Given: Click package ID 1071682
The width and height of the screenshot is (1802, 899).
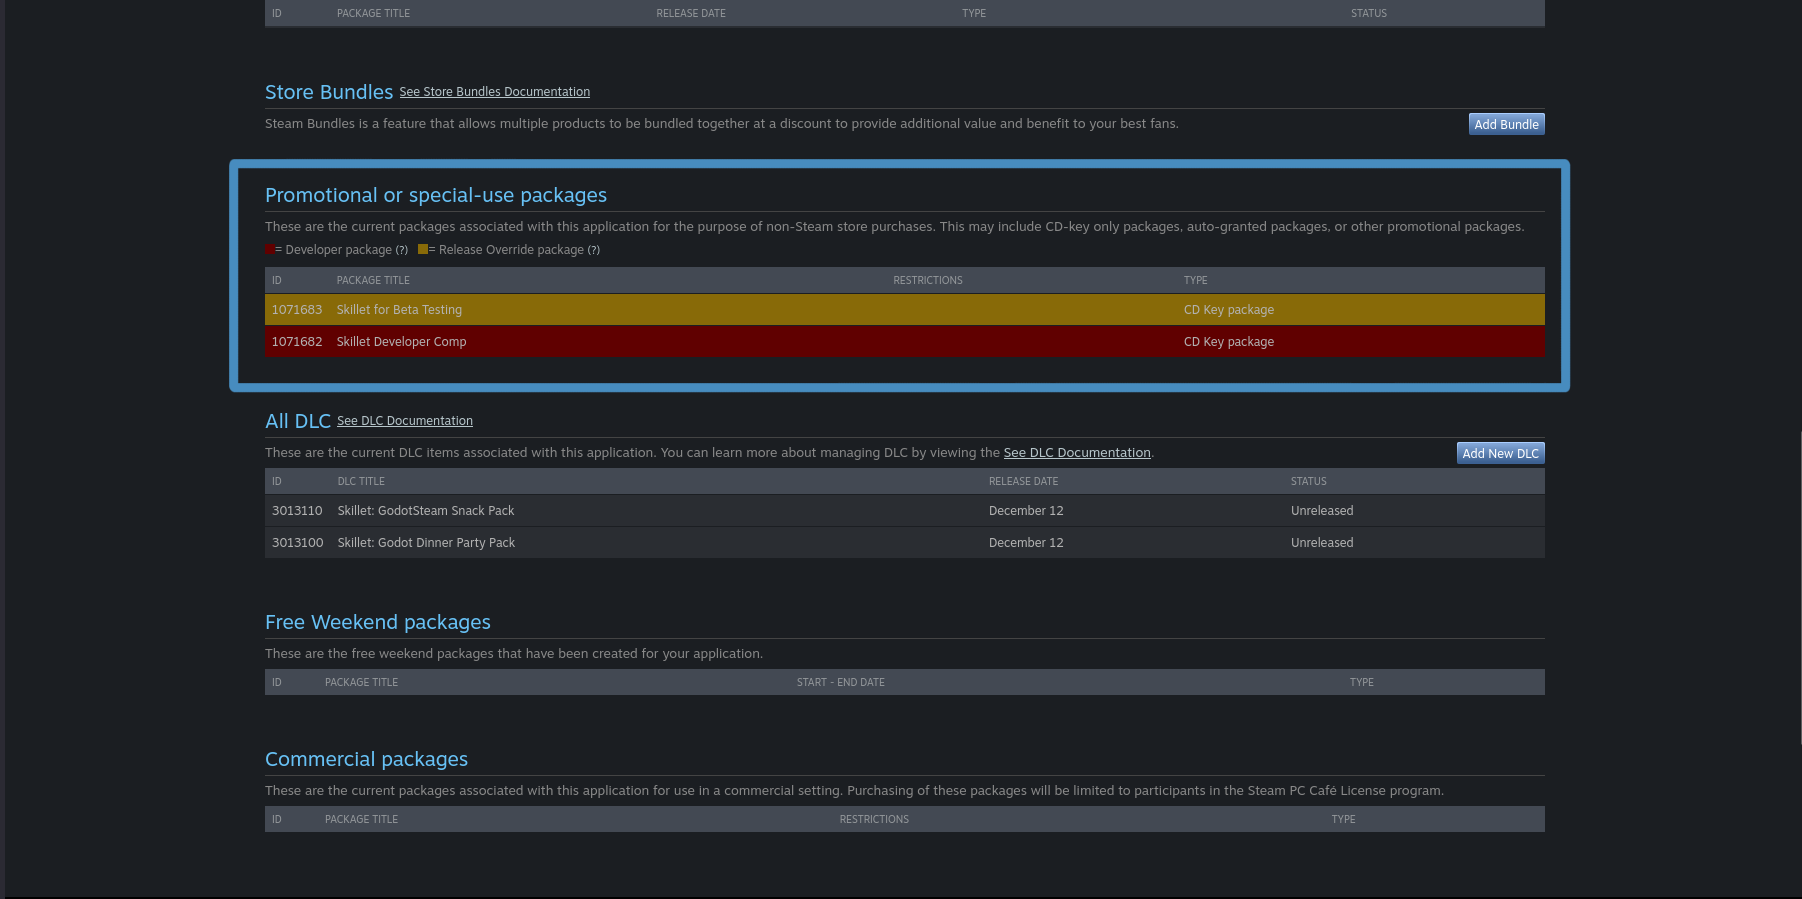Looking at the screenshot, I should tap(297, 342).
